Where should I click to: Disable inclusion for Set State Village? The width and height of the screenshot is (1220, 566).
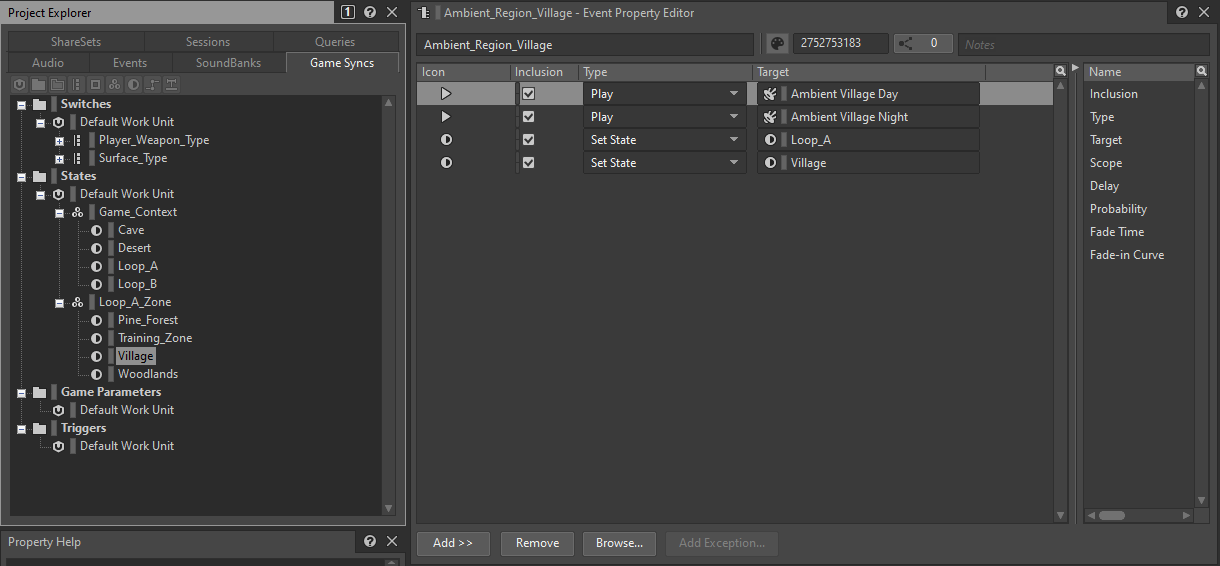(x=529, y=163)
